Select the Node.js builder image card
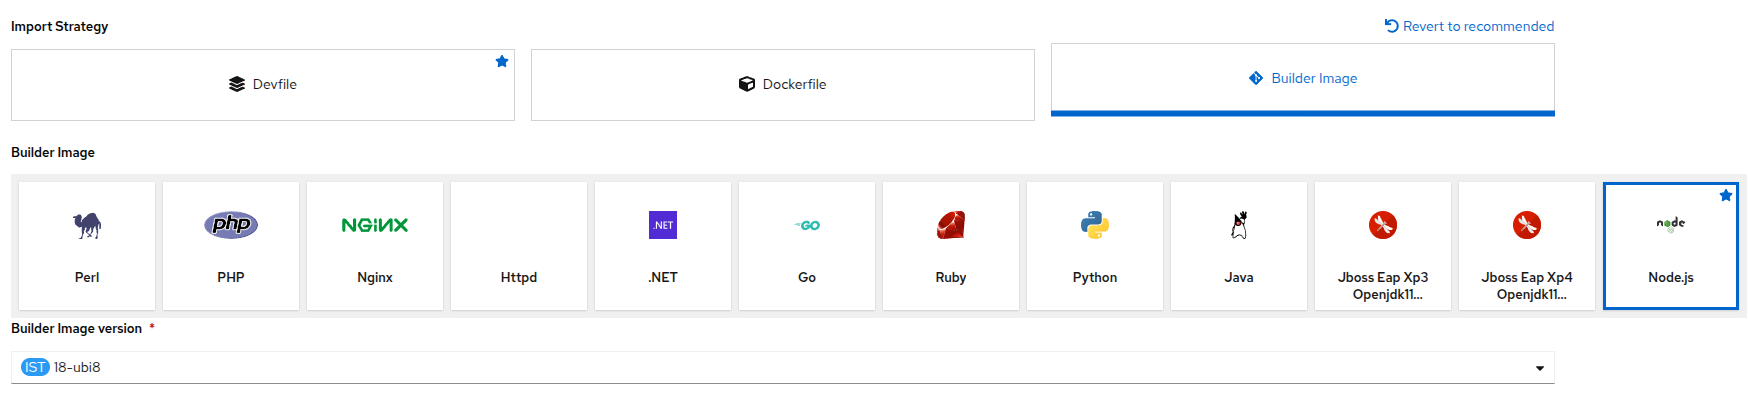The height and width of the screenshot is (394, 1748). point(1671,246)
